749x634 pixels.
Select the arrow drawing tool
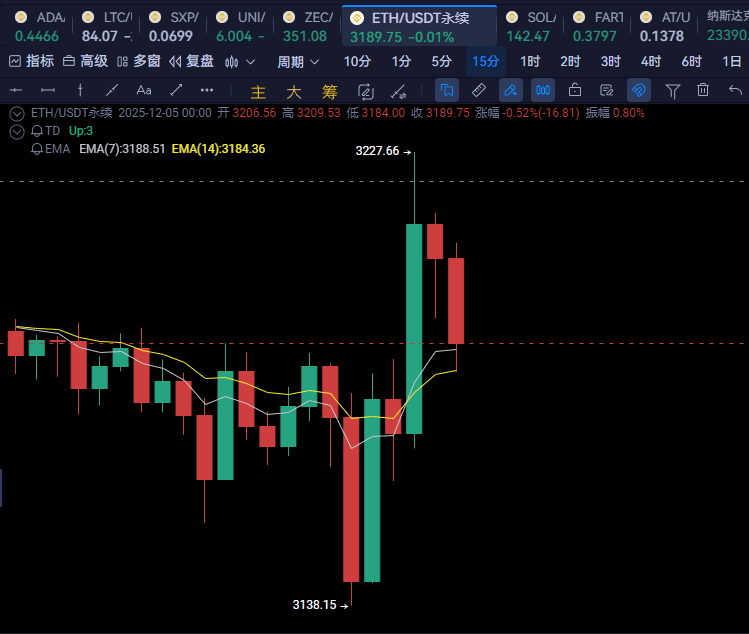[x=176, y=90]
